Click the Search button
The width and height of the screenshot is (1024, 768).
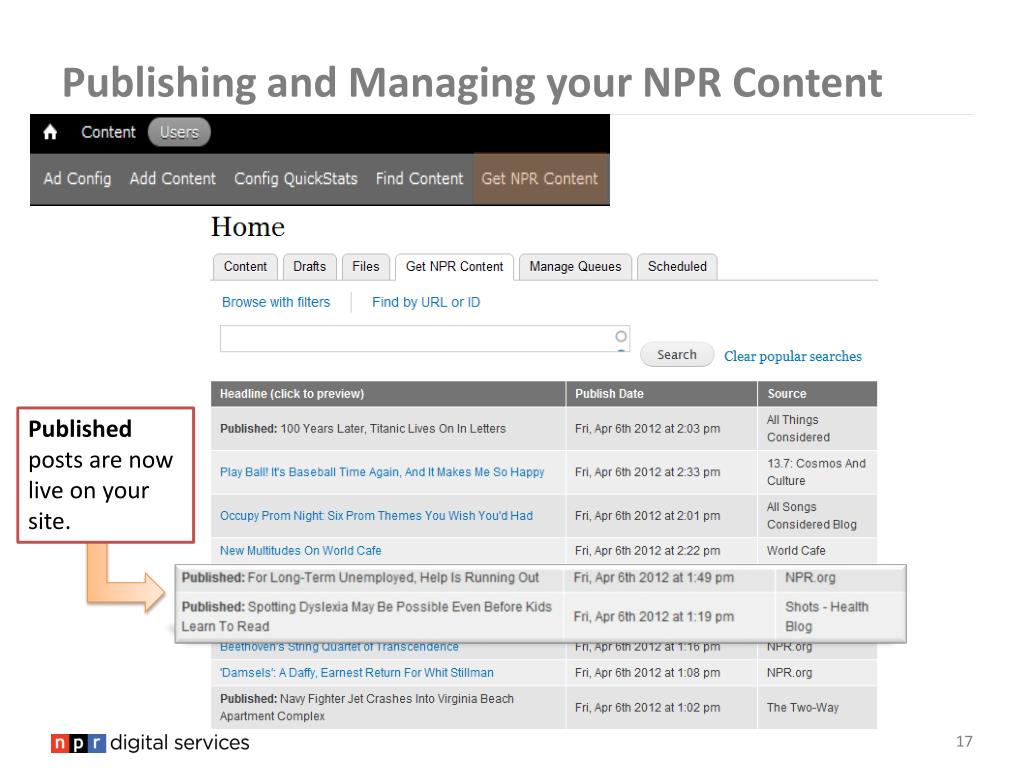coord(677,355)
